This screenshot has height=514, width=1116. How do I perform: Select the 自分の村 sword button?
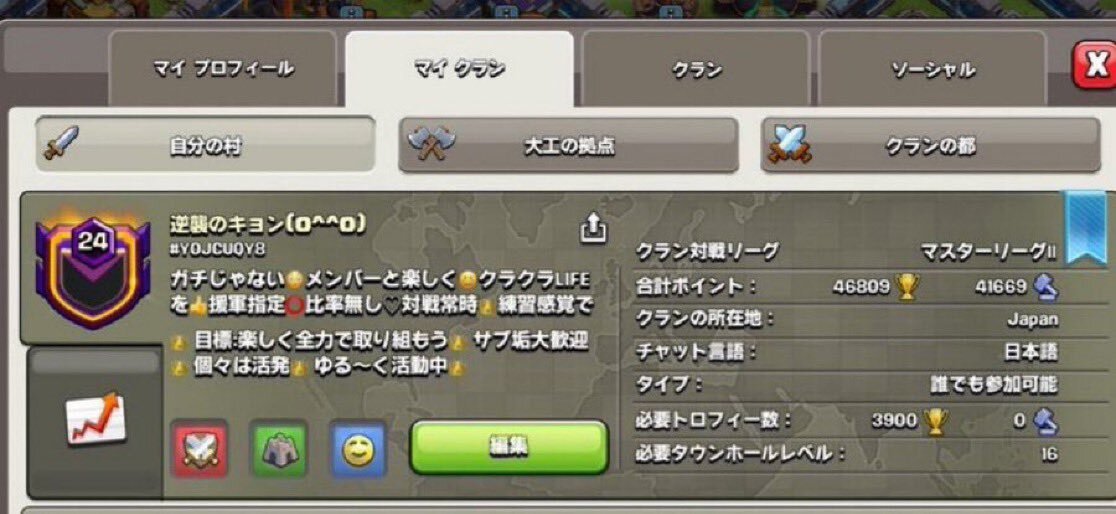click(206, 145)
